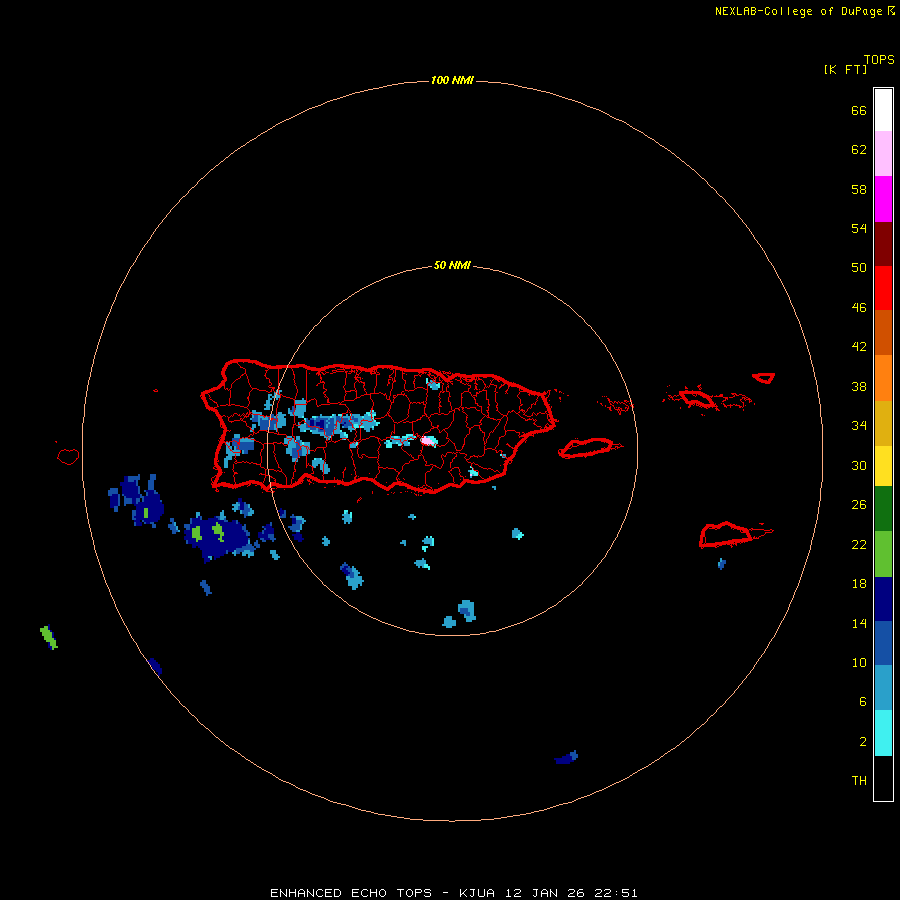The height and width of the screenshot is (900, 900).
Task: Click the legend value "42"
Action: [859, 347]
